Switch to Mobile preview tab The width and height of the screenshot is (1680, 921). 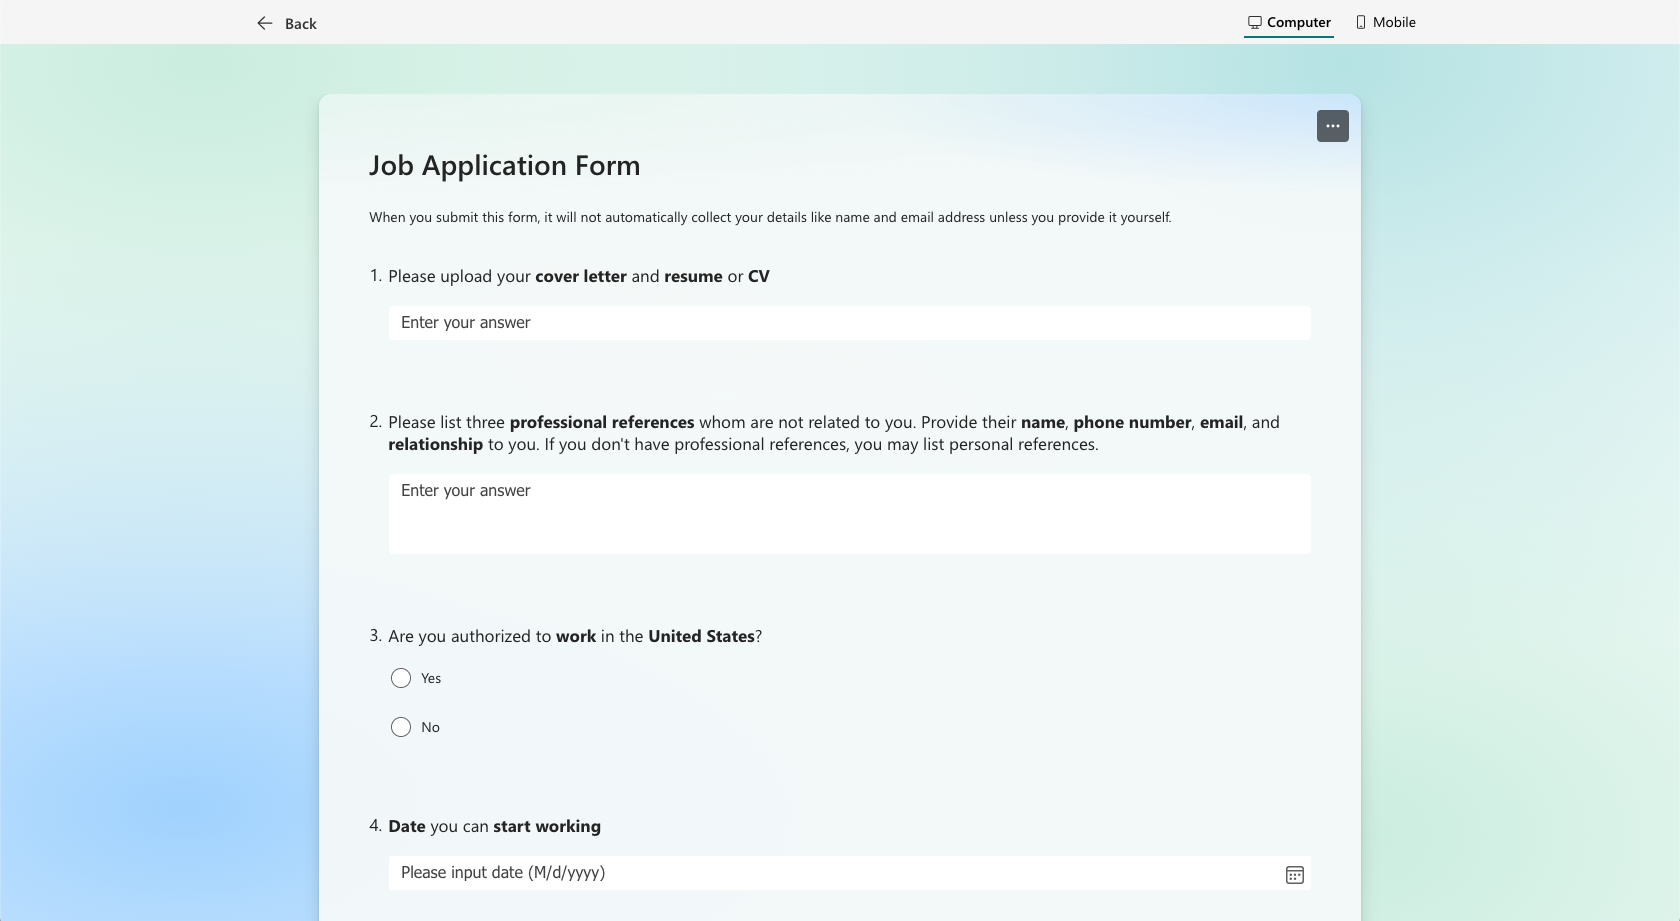[x=1385, y=21]
